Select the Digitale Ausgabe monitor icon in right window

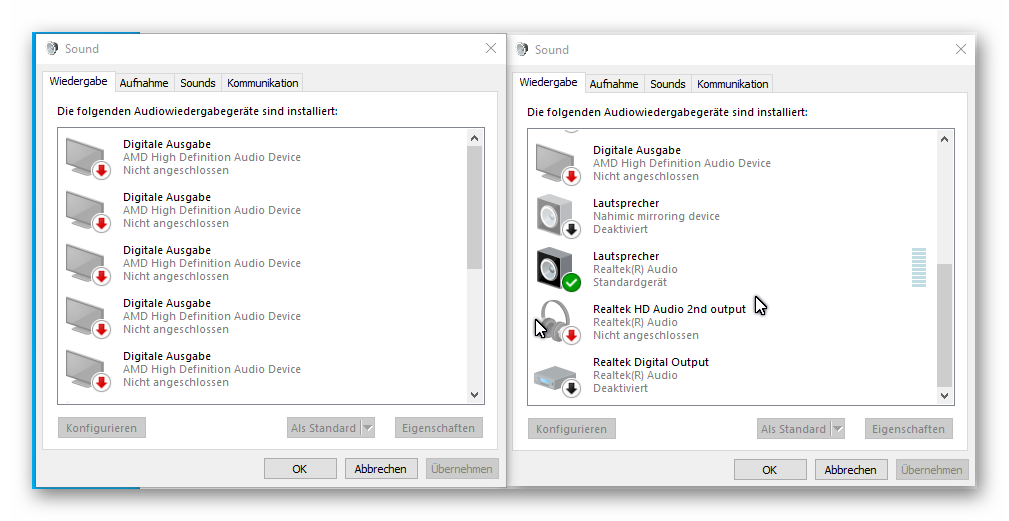pyautogui.click(x=557, y=163)
